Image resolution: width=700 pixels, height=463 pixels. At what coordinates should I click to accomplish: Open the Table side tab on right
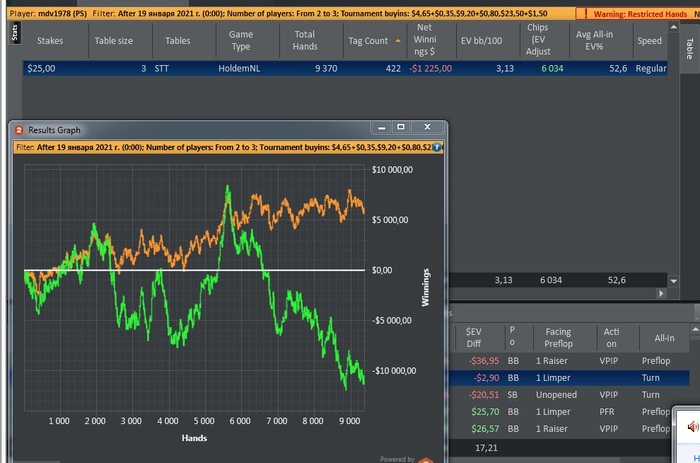[x=690, y=48]
